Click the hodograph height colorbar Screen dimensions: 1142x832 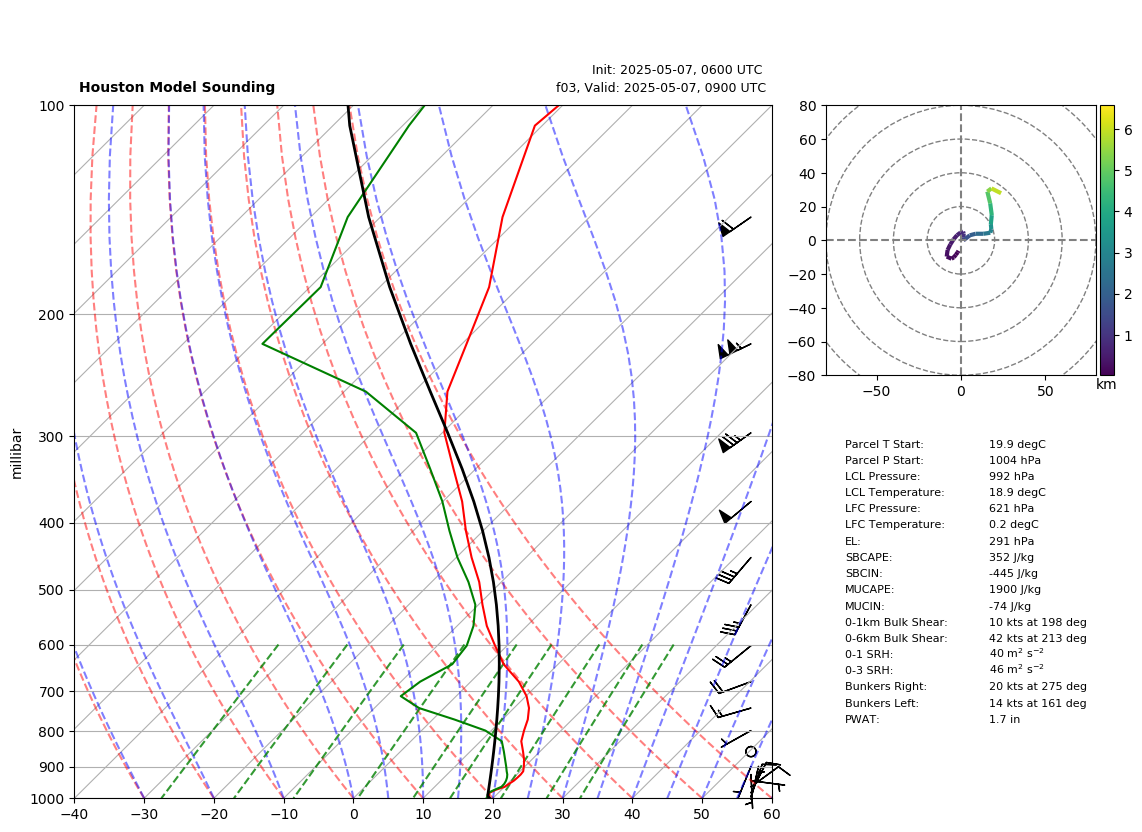click(x=1107, y=240)
